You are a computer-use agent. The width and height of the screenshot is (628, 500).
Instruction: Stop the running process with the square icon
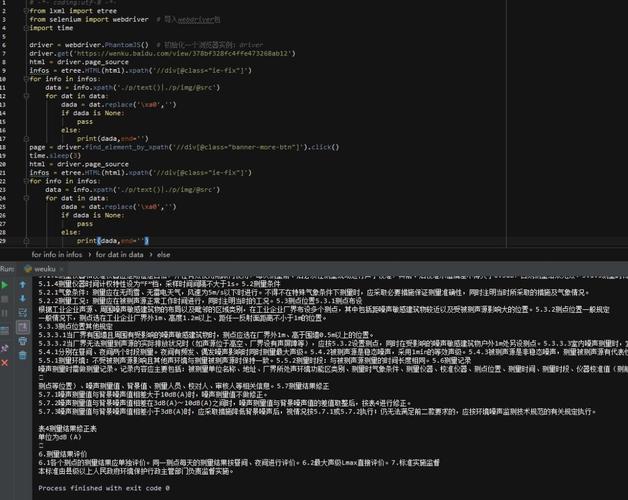[x=4, y=299]
